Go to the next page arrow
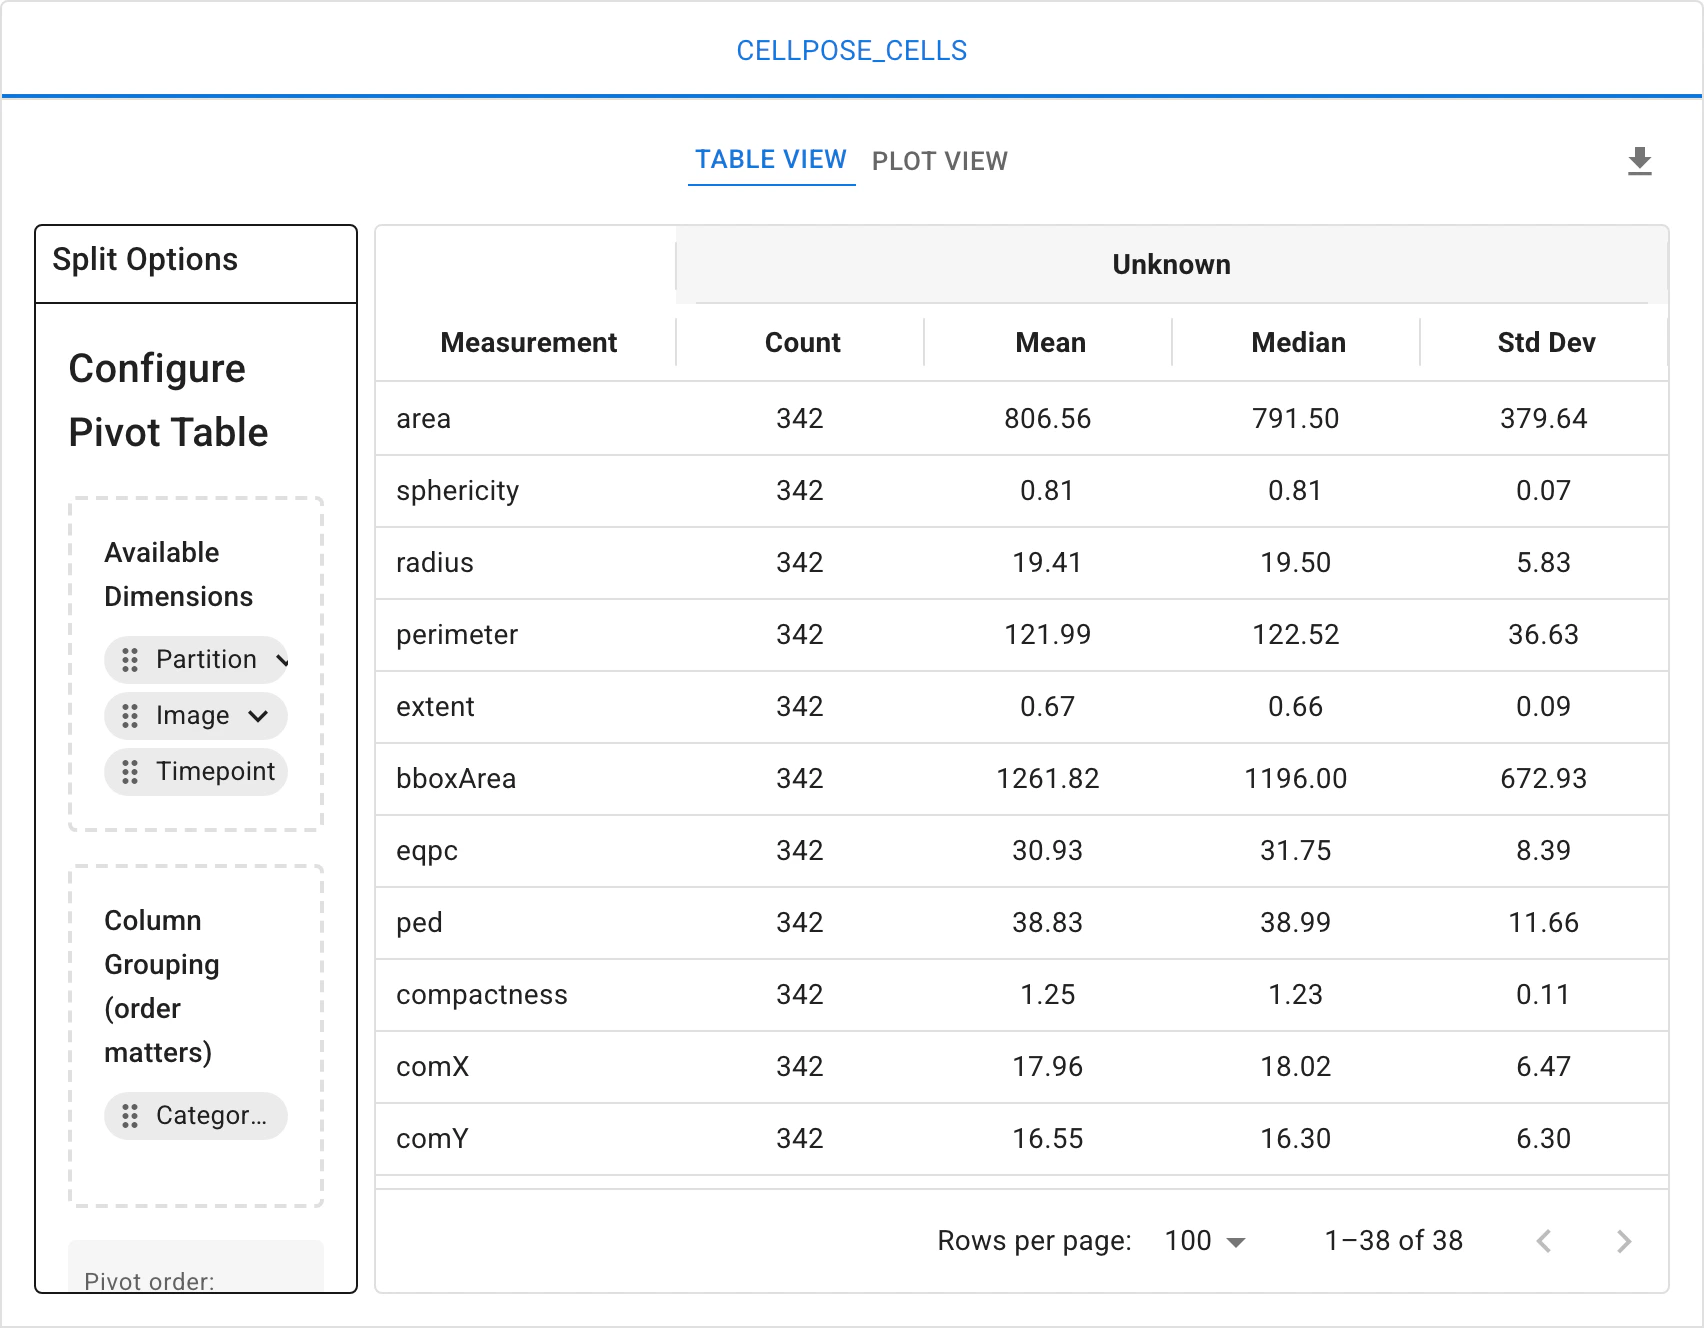 point(1624,1241)
